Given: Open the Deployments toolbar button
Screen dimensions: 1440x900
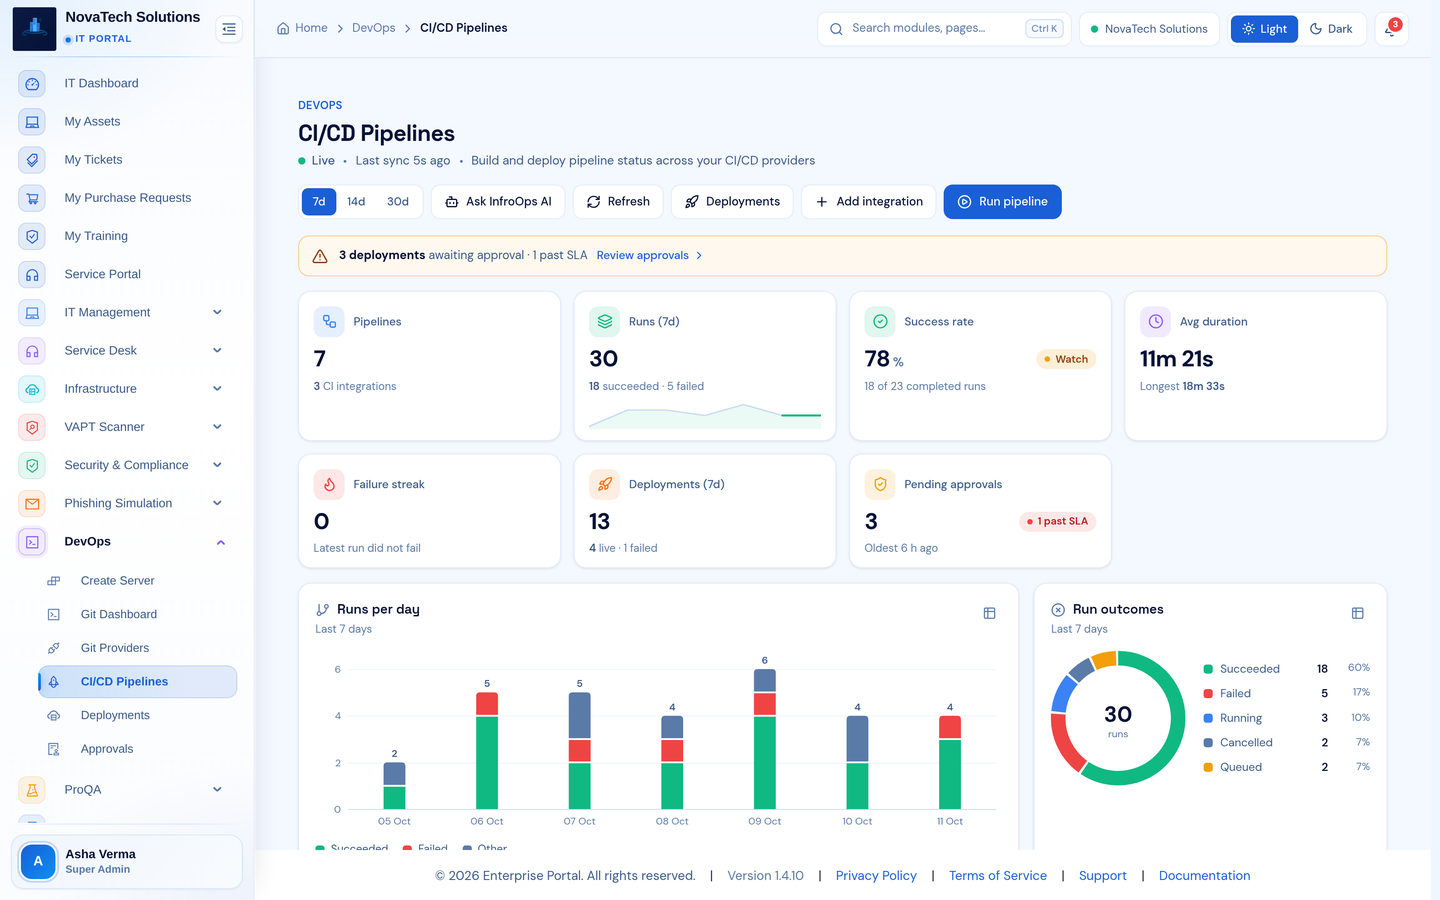Looking at the screenshot, I should (x=732, y=202).
